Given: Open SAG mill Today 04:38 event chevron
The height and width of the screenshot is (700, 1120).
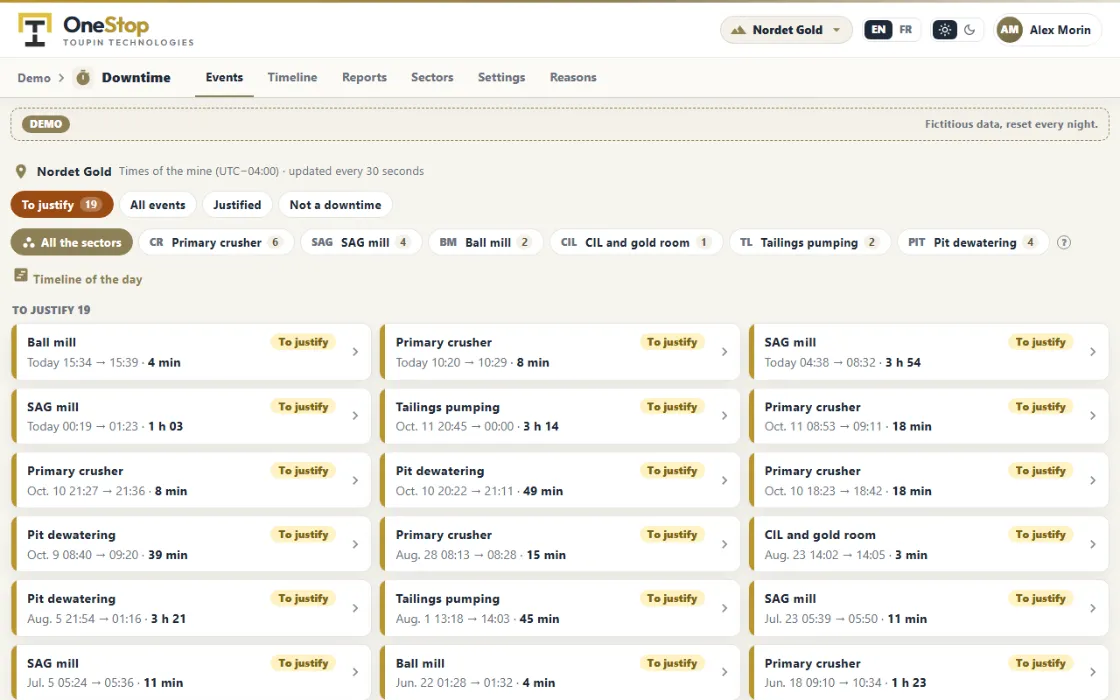Looking at the screenshot, I should [1093, 351].
